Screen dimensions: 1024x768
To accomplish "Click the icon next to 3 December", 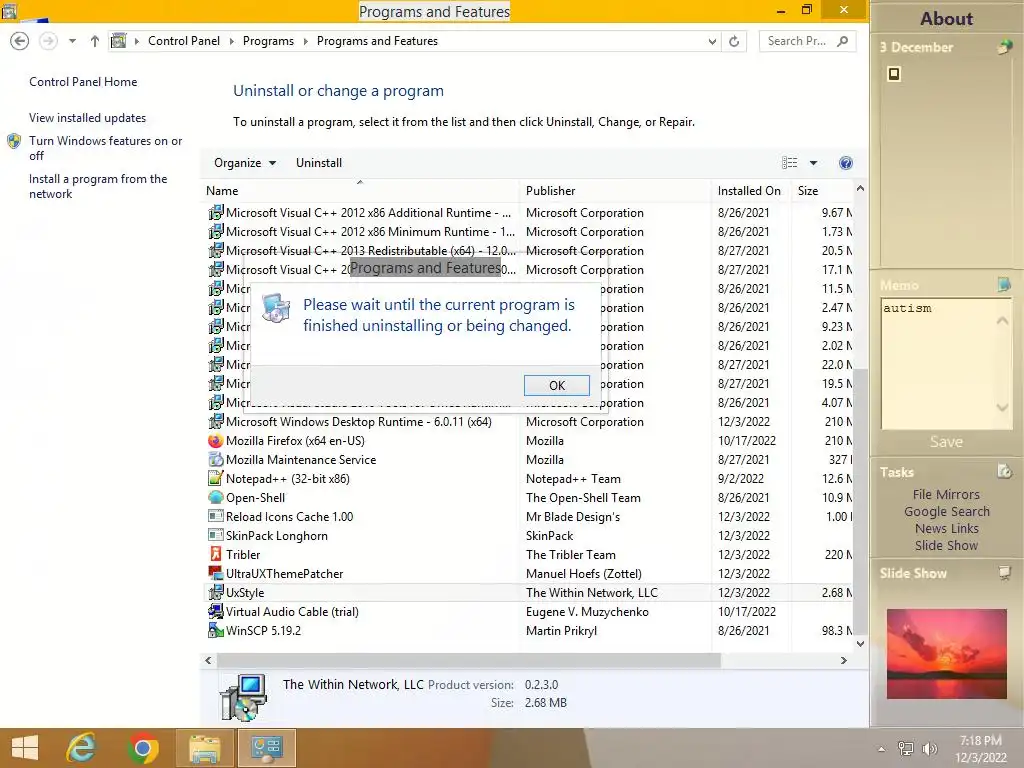I will (x=1004, y=47).
